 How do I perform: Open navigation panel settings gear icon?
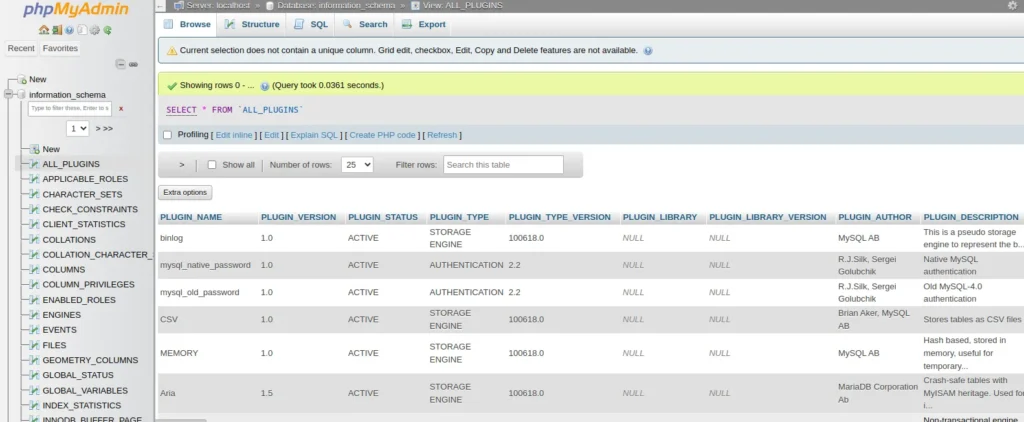pyautogui.click(x=95, y=30)
